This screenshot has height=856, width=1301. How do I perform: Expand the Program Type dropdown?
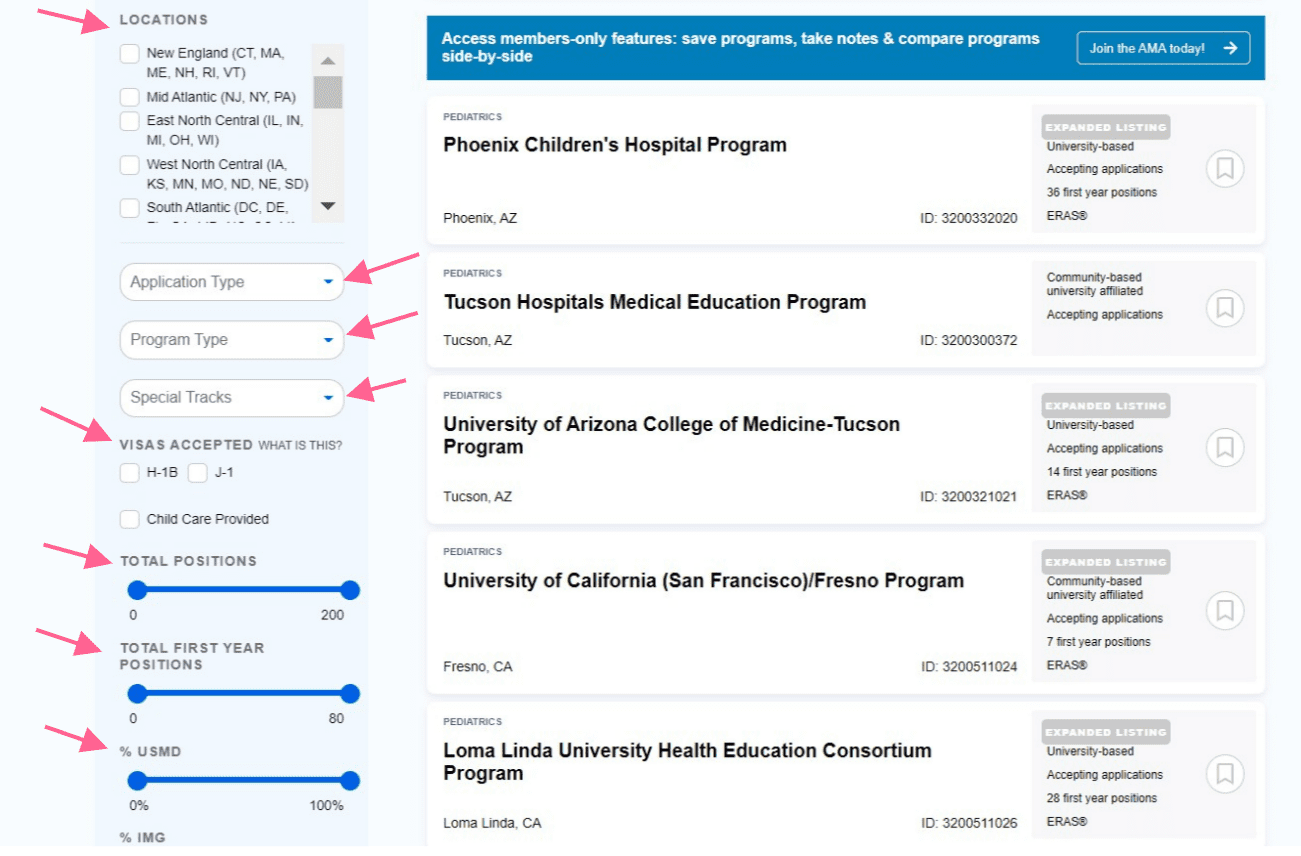pos(231,340)
